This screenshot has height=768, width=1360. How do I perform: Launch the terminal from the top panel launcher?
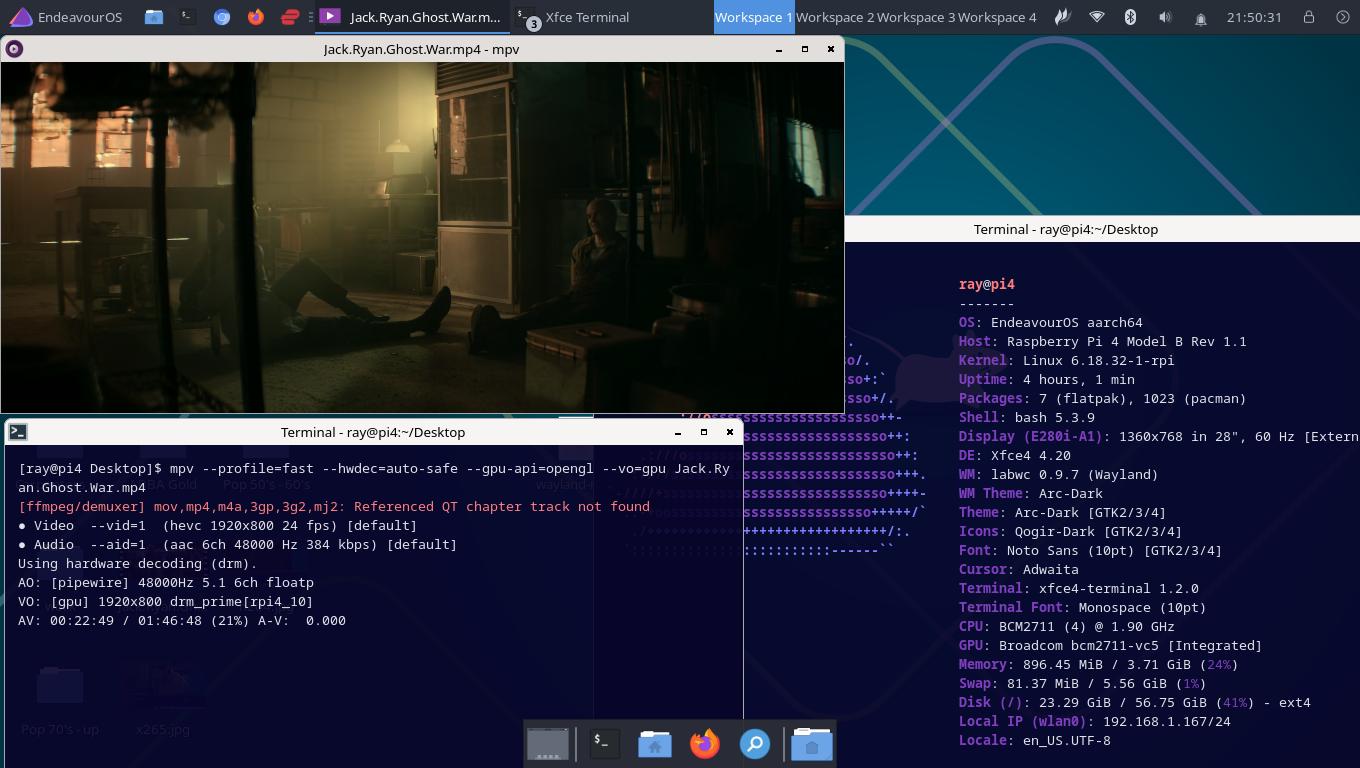pos(187,17)
